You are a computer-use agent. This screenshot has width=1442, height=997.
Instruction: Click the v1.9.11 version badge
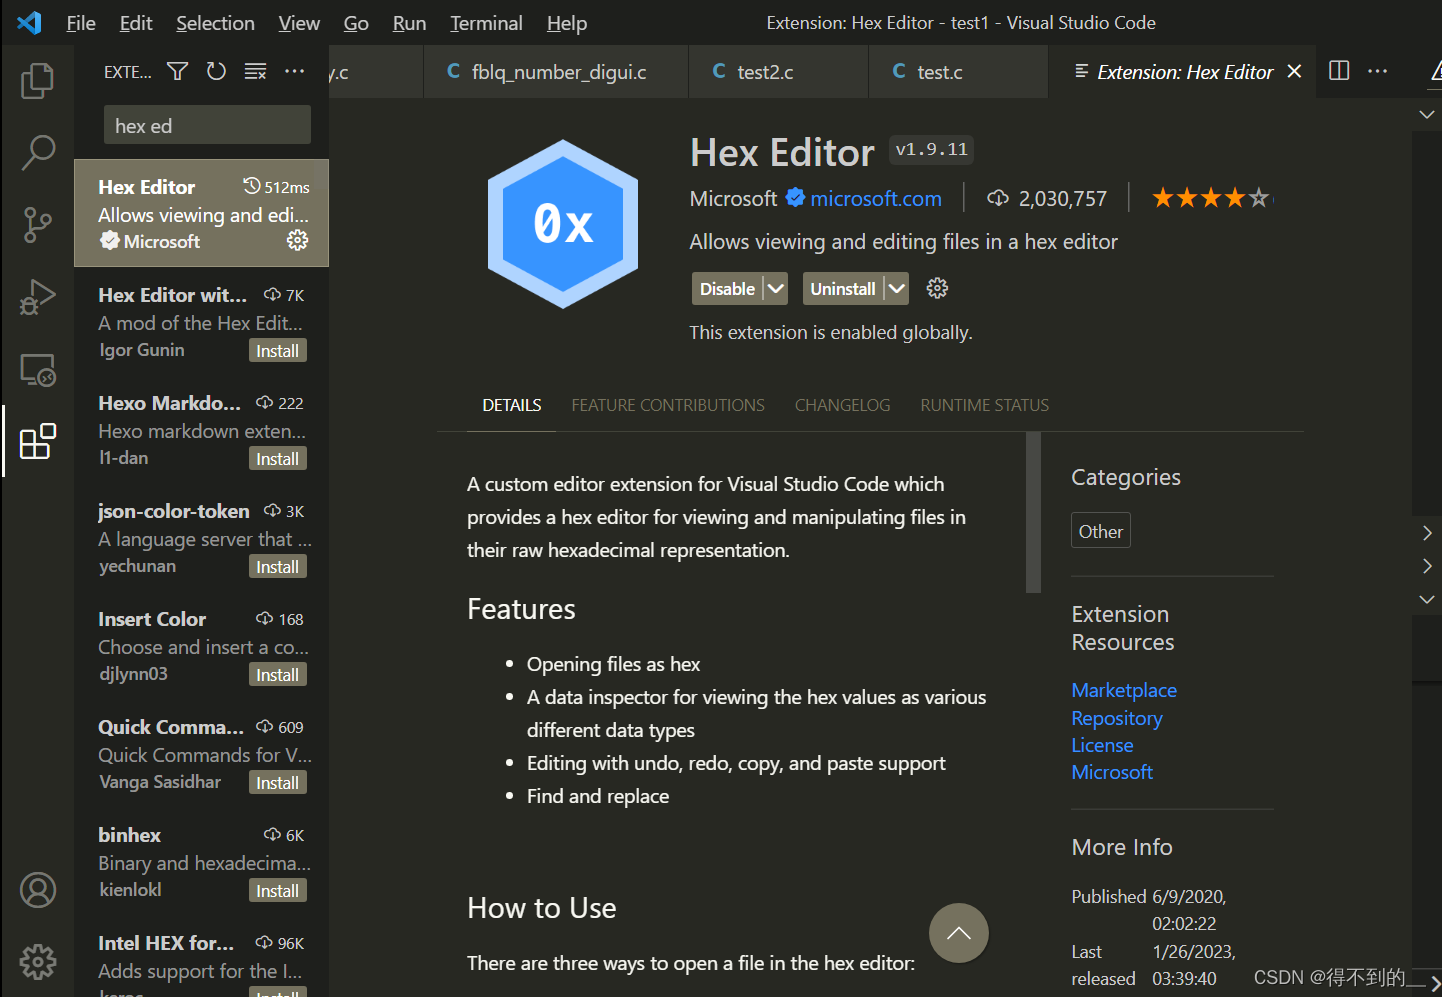(931, 150)
